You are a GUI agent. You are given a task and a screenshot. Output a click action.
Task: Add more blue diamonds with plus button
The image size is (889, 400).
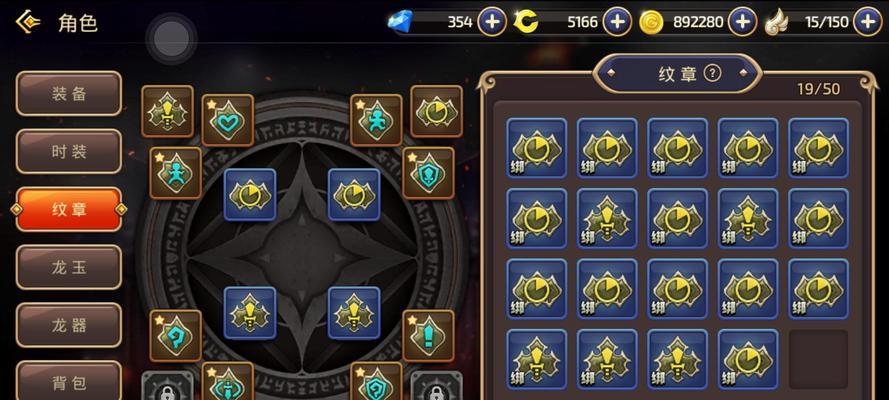(x=492, y=22)
